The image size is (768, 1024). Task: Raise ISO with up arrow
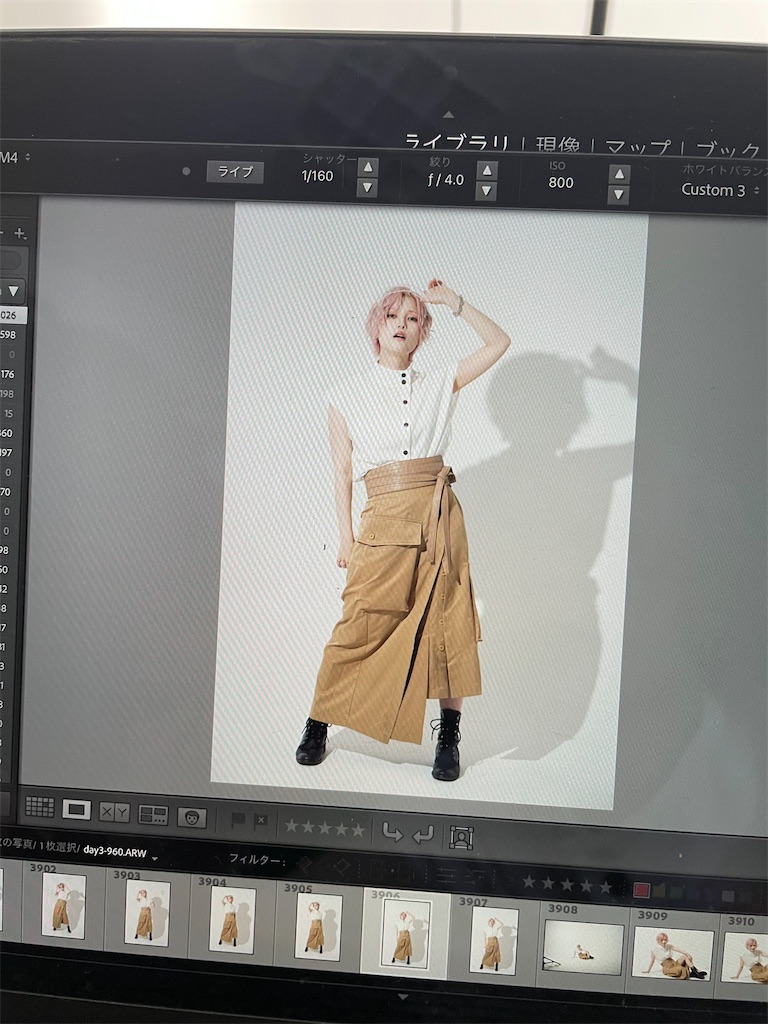(x=619, y=174)
